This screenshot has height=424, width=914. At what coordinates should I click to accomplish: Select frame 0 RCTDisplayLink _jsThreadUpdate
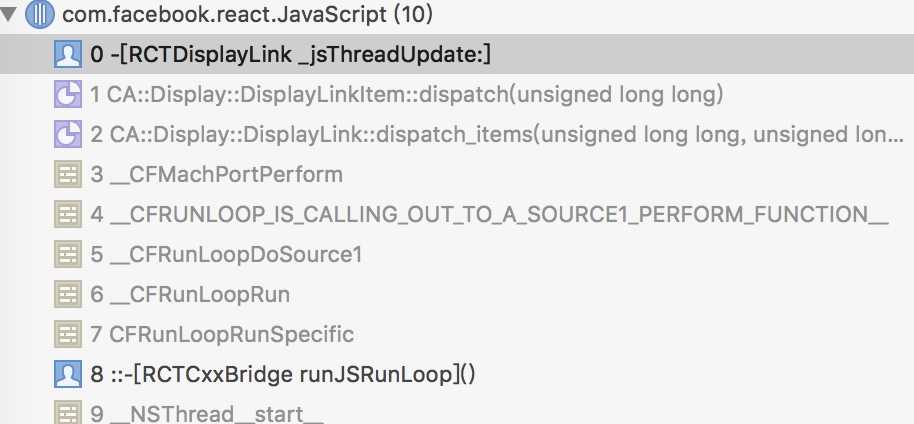coord(290,55)
